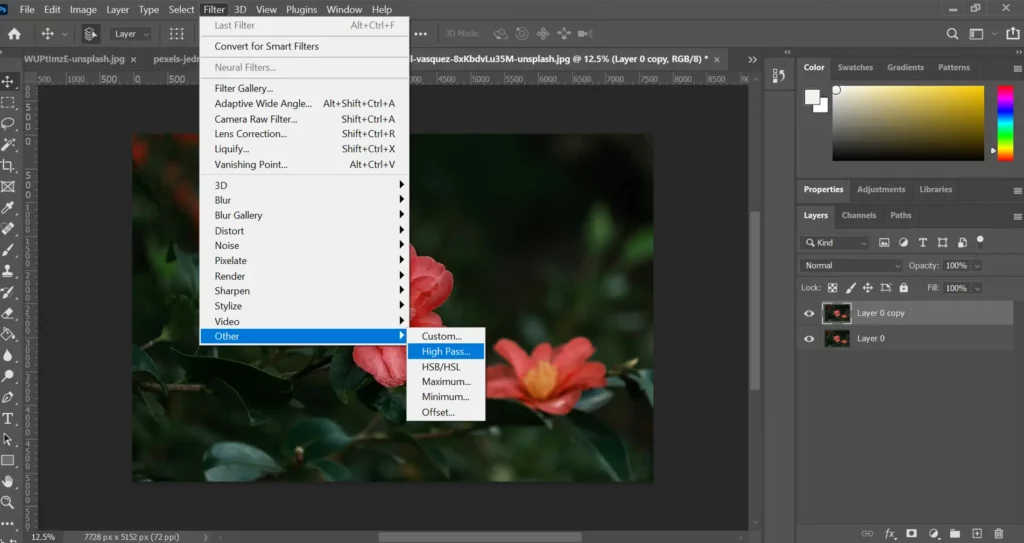Screen dimensions: 1024x543
Task: Select Layer 0 copy thumbnail
Action: pos(837,314)
